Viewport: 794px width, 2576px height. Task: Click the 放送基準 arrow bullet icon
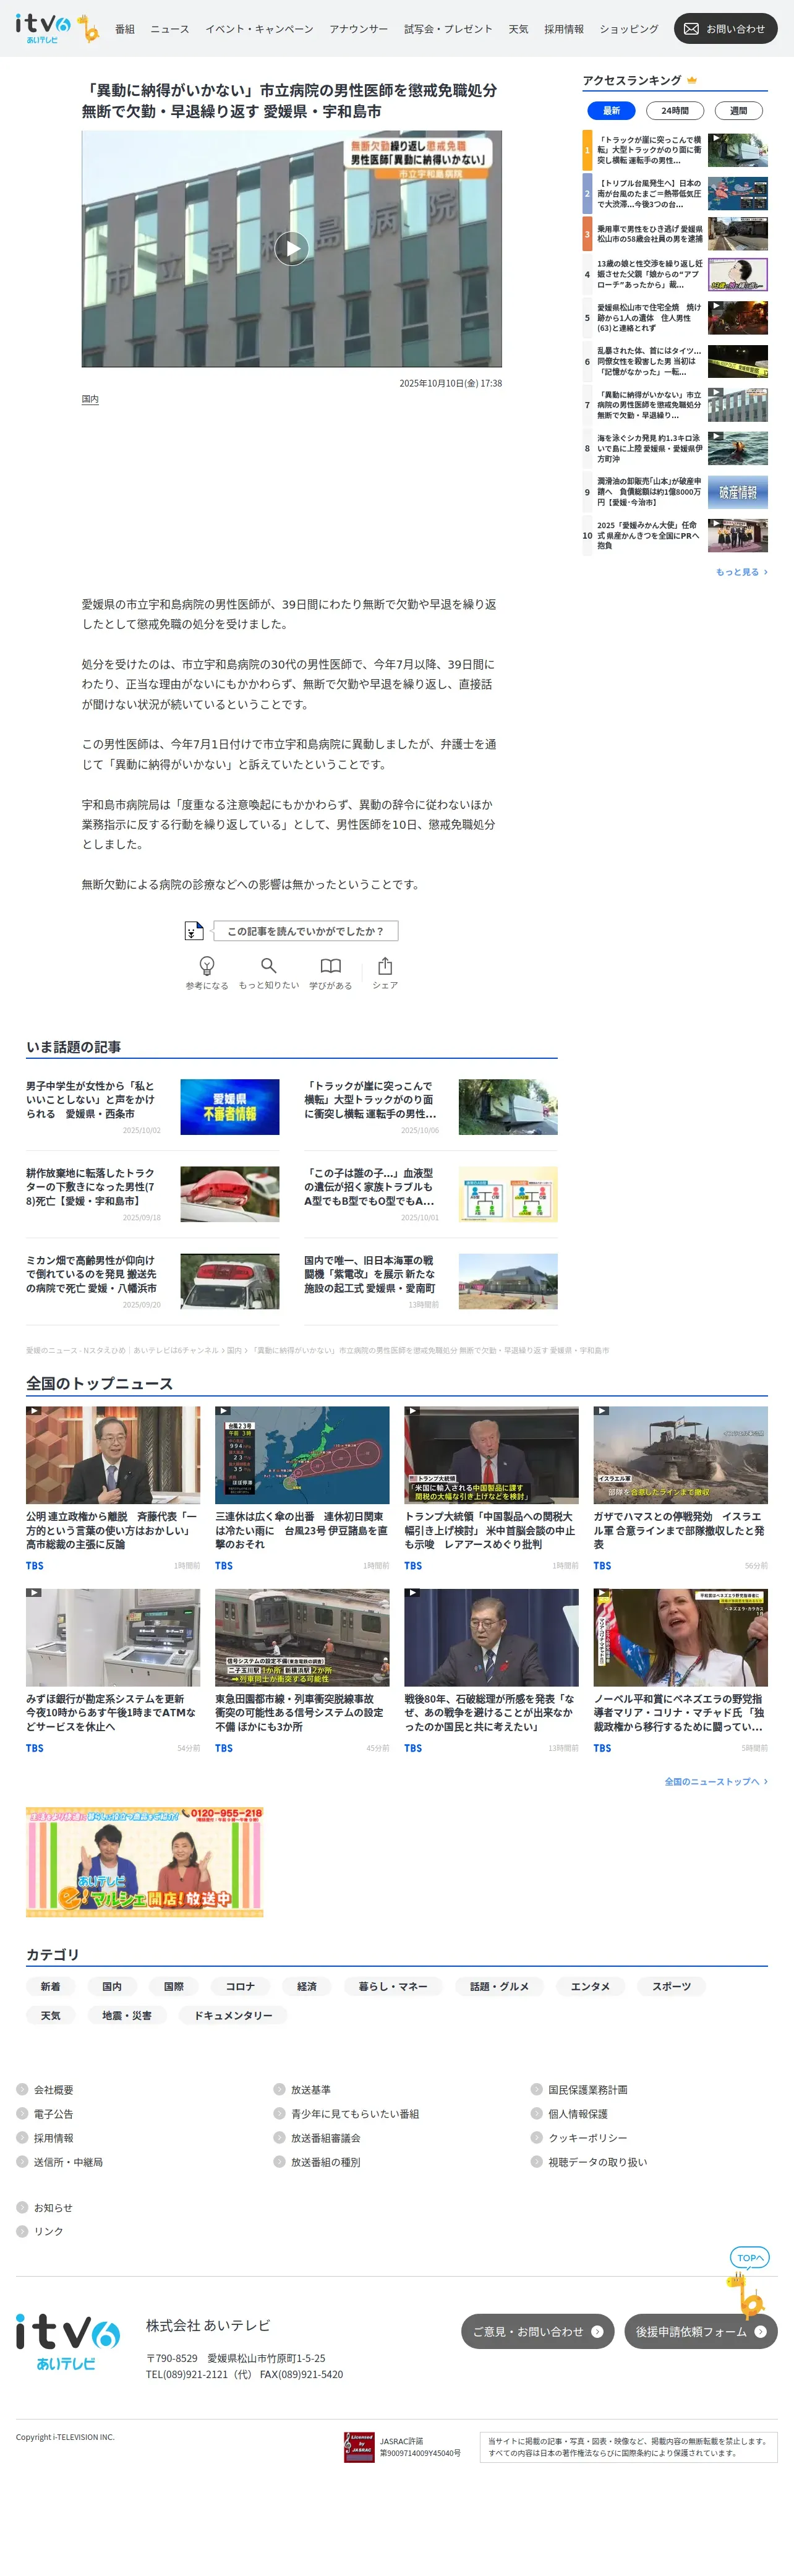279,2089
